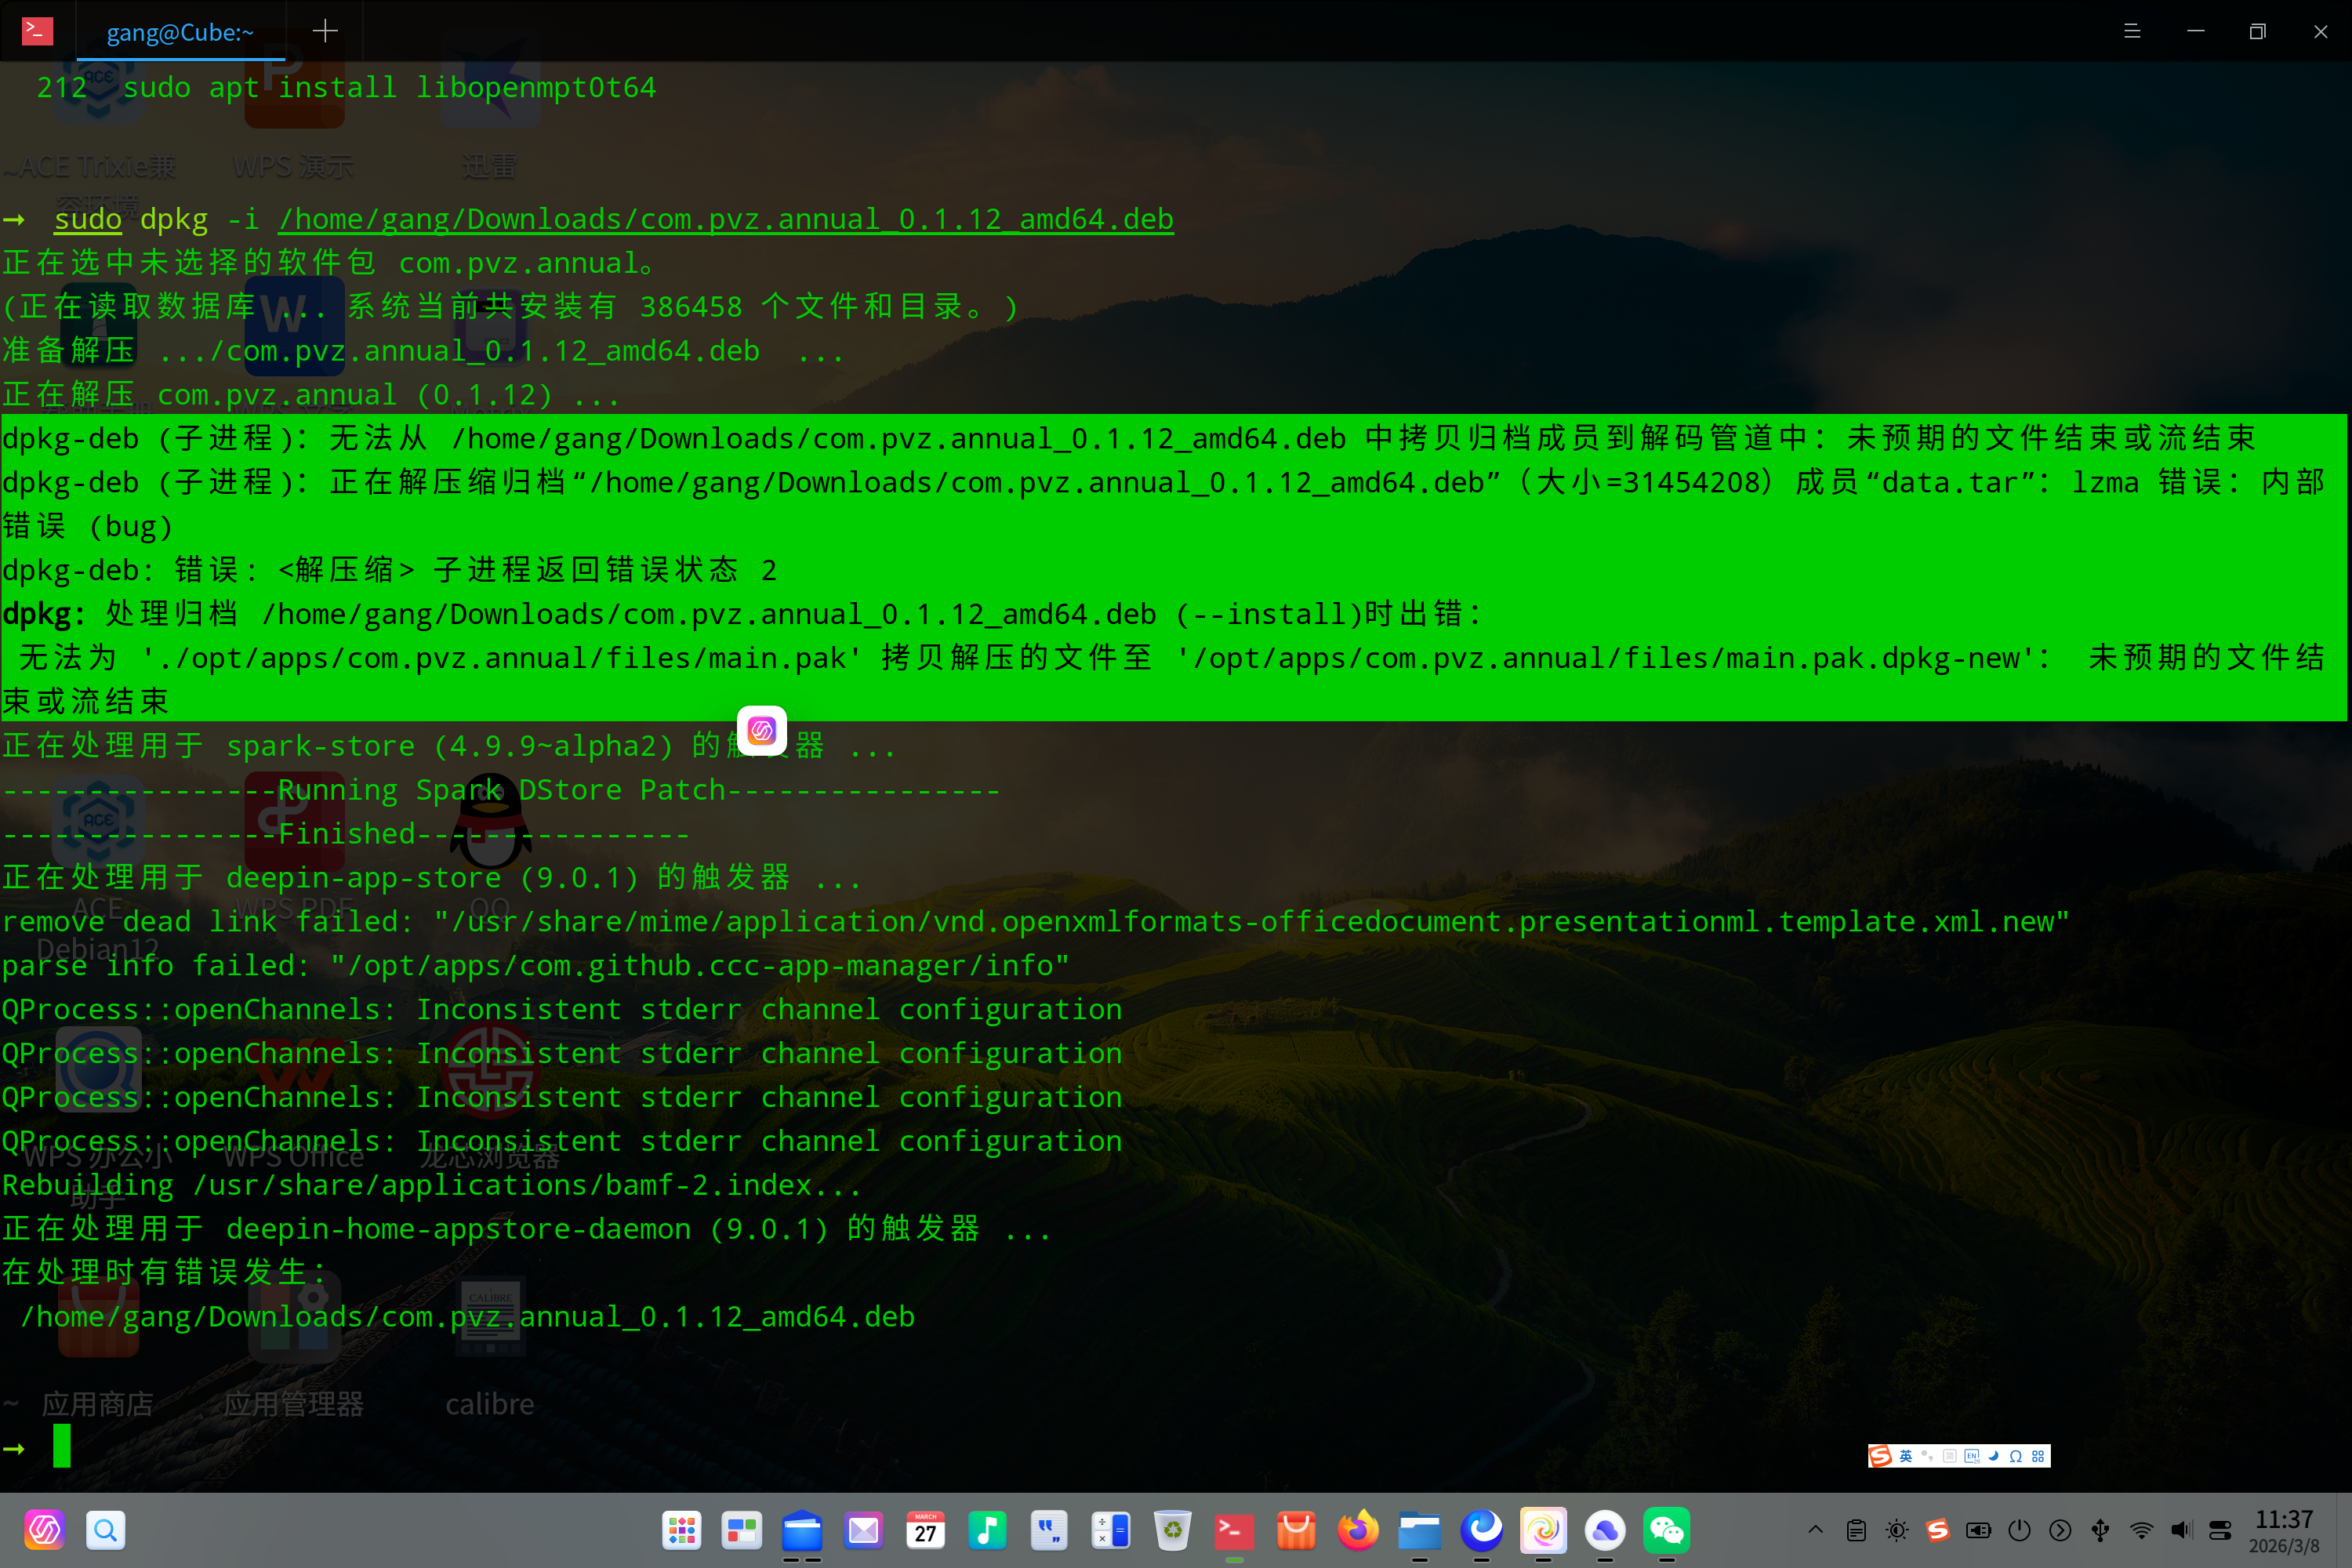Screen dimensions: 2352x1568
Task: Mute audio via the volume tray icon
Action: (x=2182, y=1530)
